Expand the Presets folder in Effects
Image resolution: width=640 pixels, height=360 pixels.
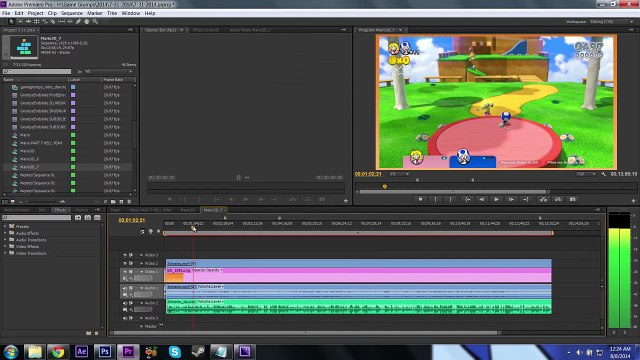coord(5,226)
